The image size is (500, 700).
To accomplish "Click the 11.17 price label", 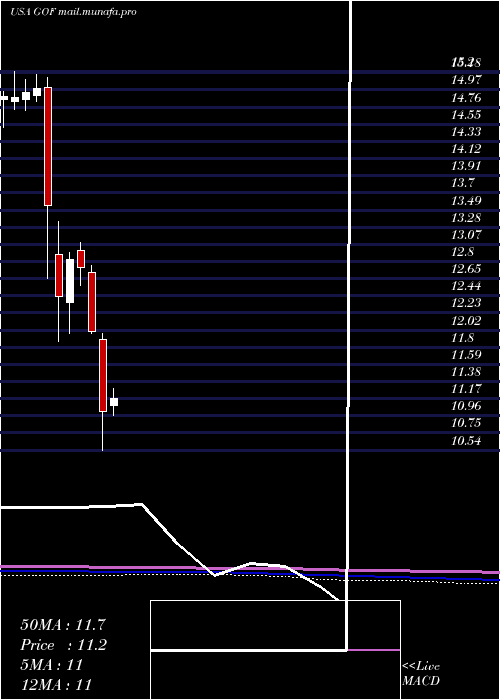I will 467,389.
